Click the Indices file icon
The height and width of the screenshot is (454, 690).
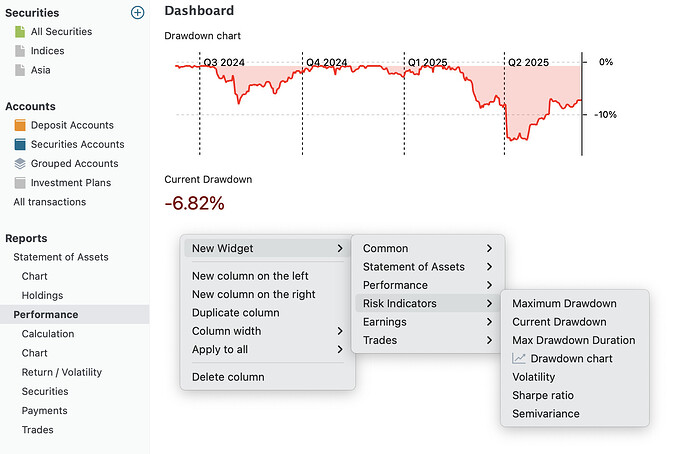tap(20, 51)
